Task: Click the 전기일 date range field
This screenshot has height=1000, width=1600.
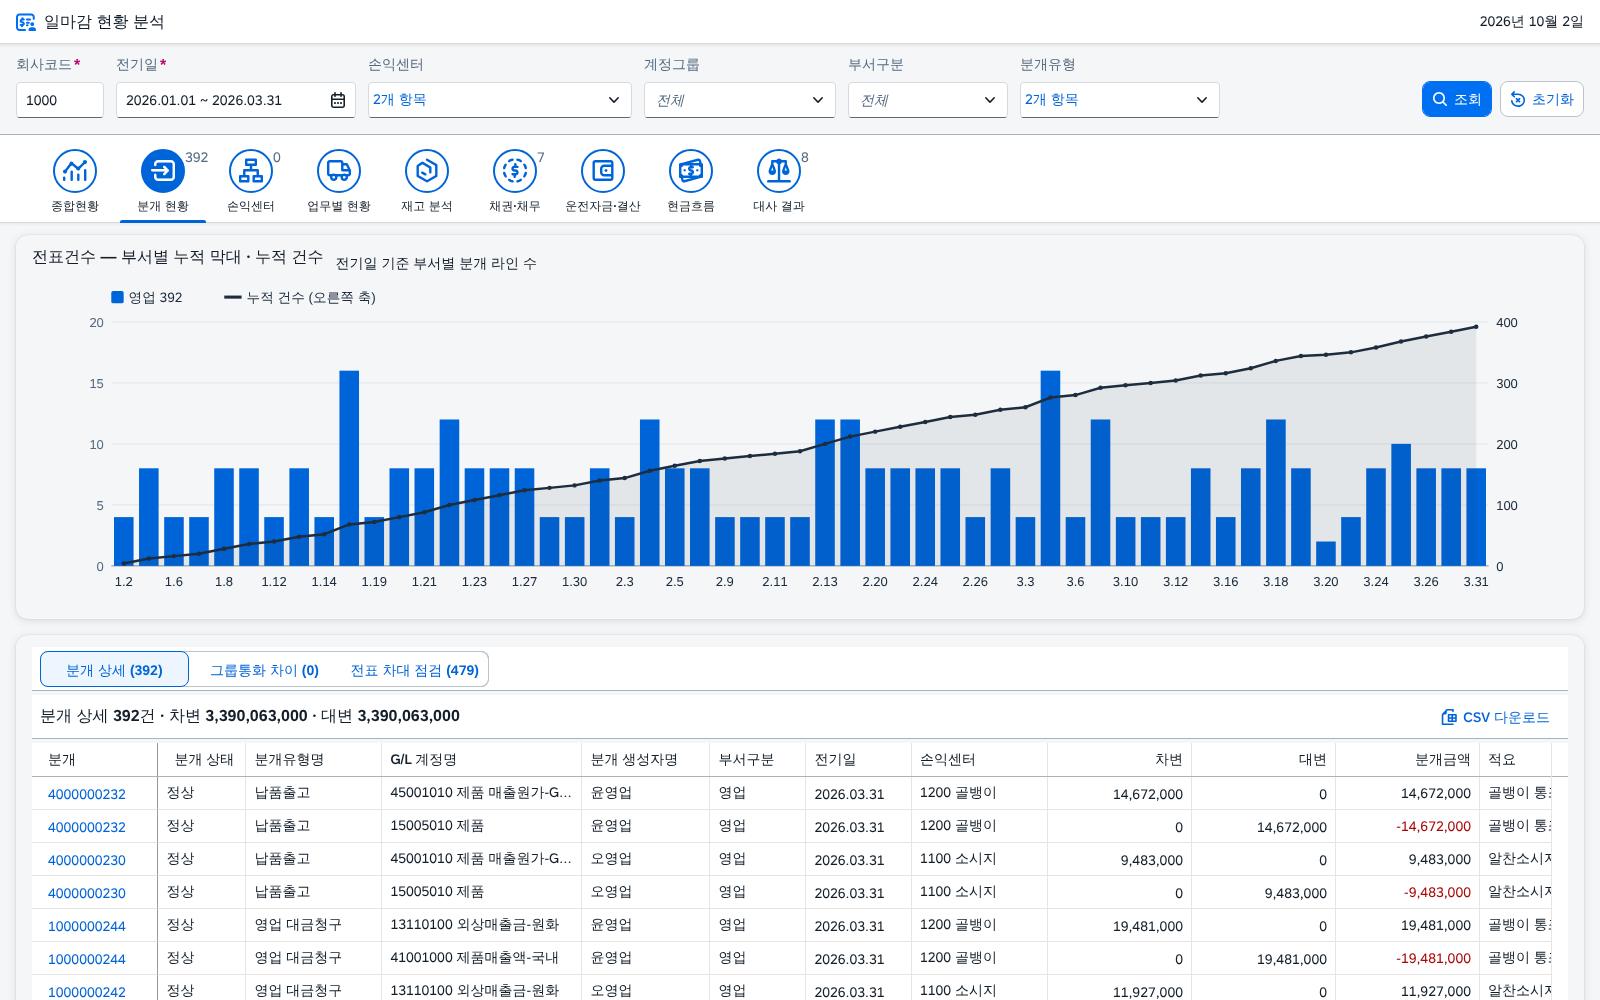Action: [x=236, y=100]
